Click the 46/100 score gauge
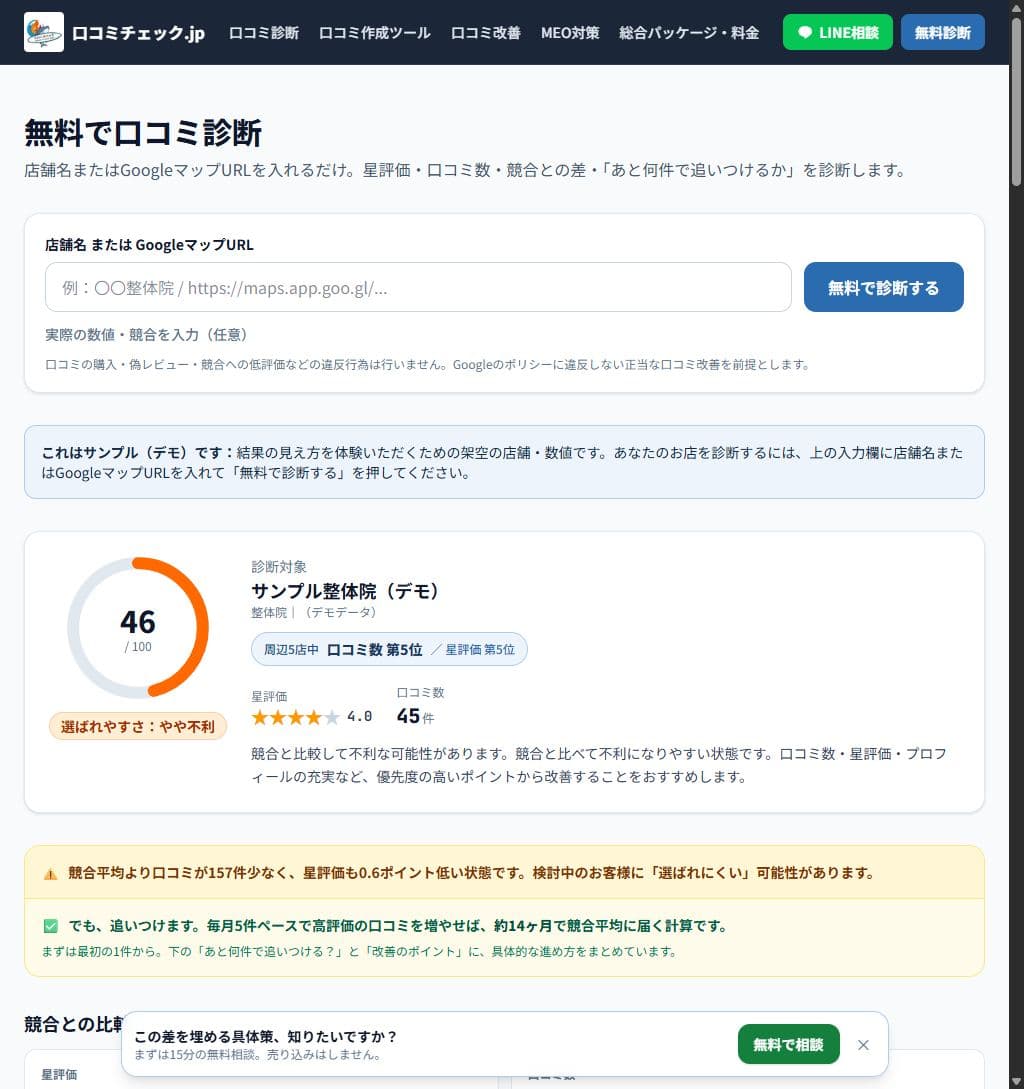Viewport: 1024px width, 1089px height. click(138, 627)
